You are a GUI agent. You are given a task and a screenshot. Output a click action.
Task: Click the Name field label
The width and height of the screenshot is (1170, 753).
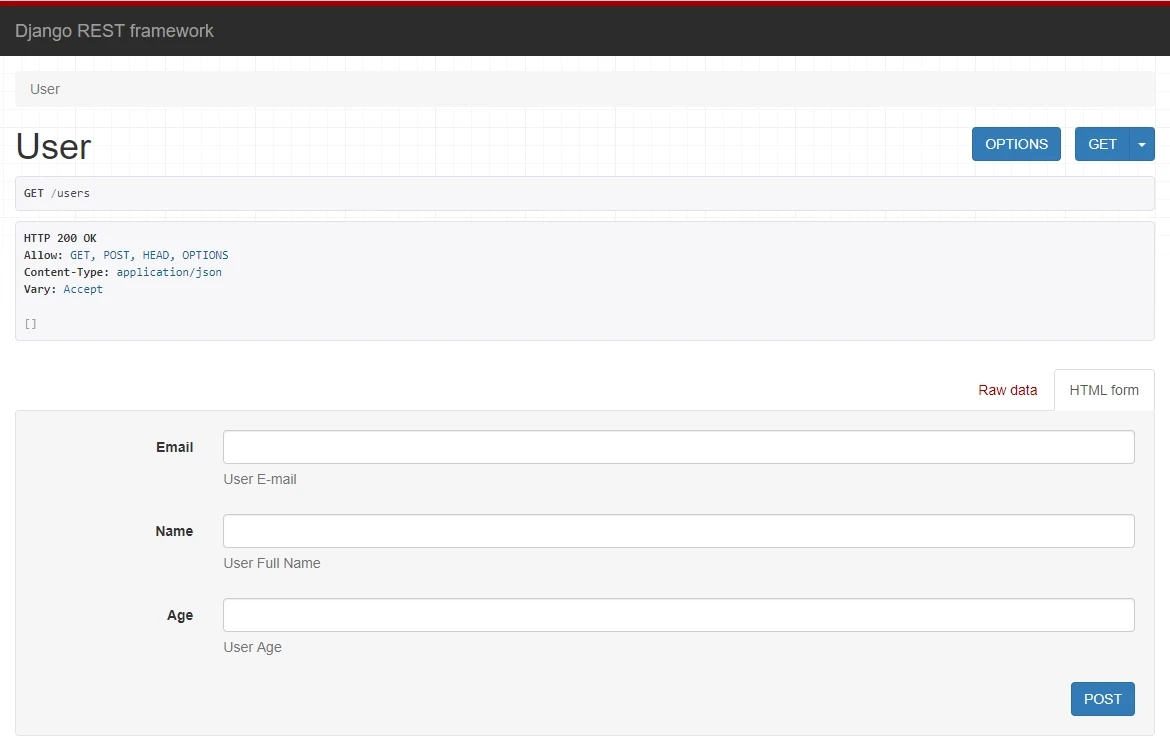coord(174,531)
